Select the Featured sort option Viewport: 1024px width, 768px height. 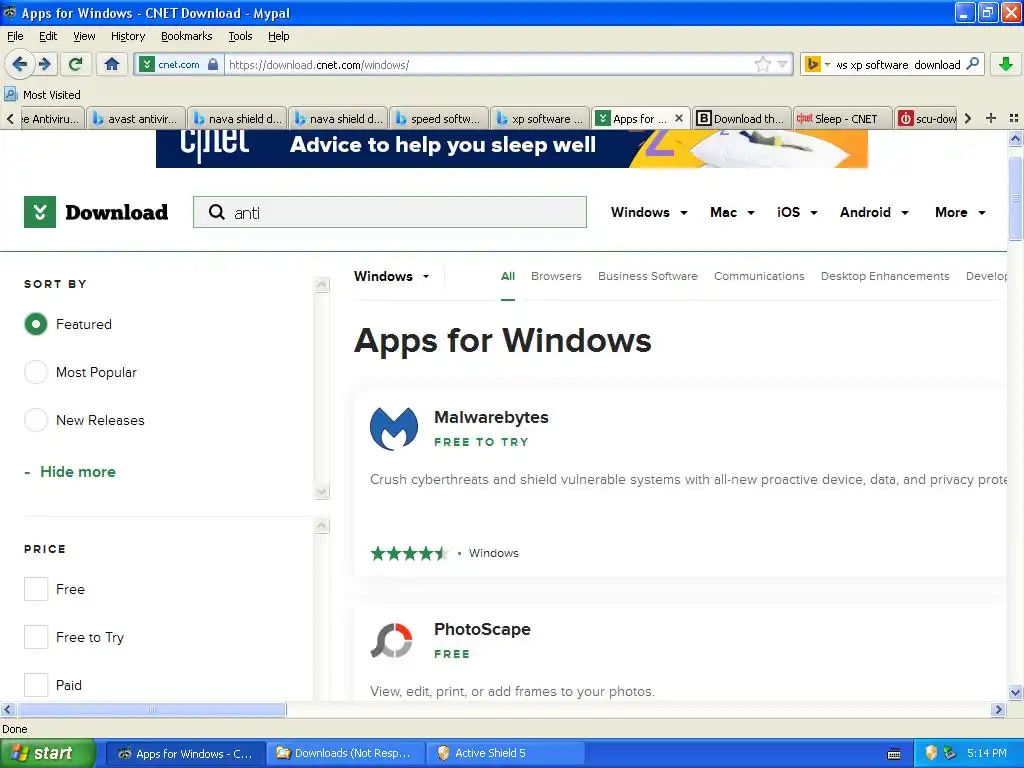tap(36, 324)
